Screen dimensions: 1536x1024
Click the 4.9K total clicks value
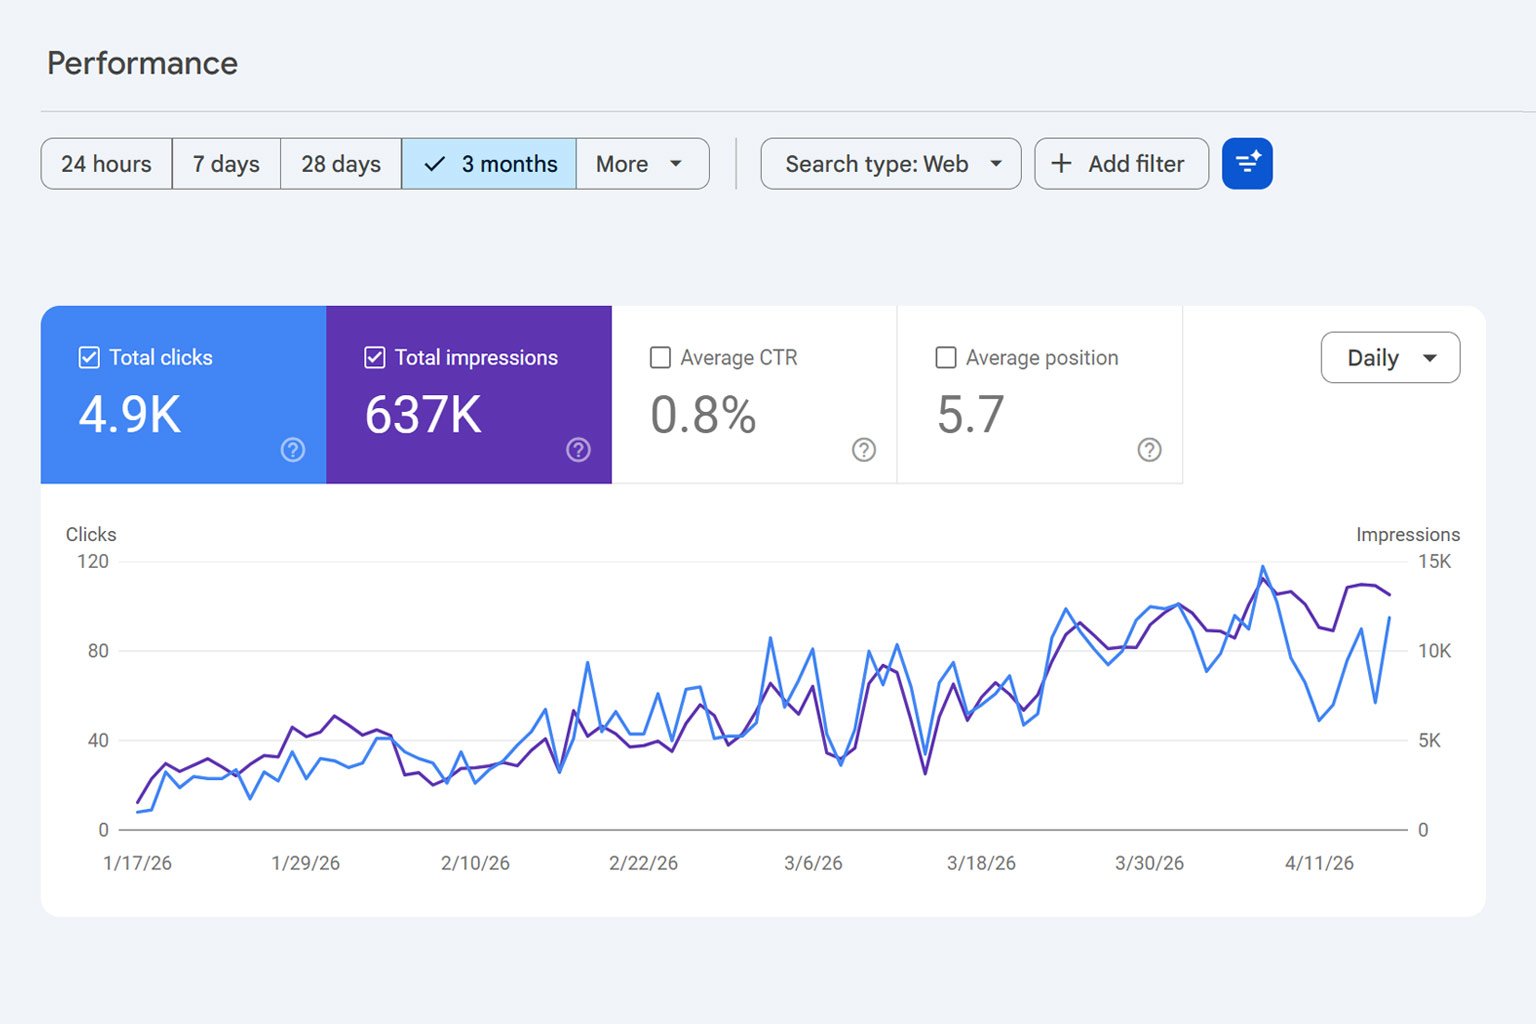[x=130, y=414]
